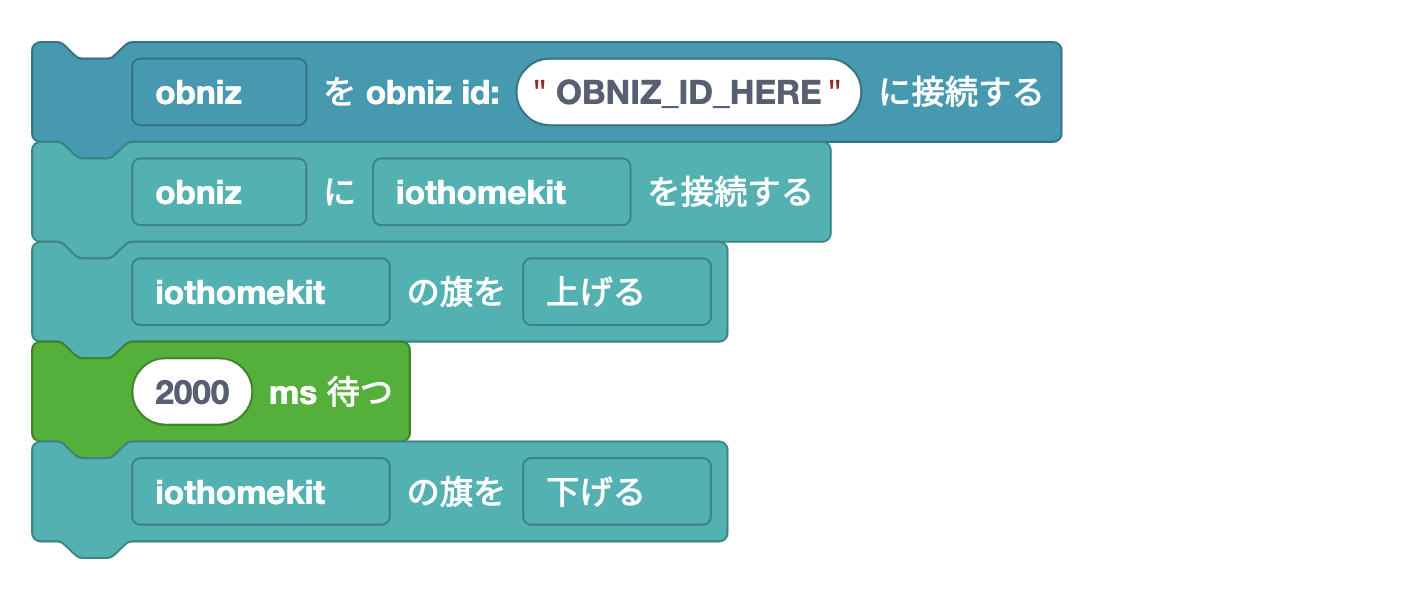Click the opening quote before OBNIZ_ID_HERE
Image resolution: width=1416 pixels, height=592 pixels.
point(538,90)
